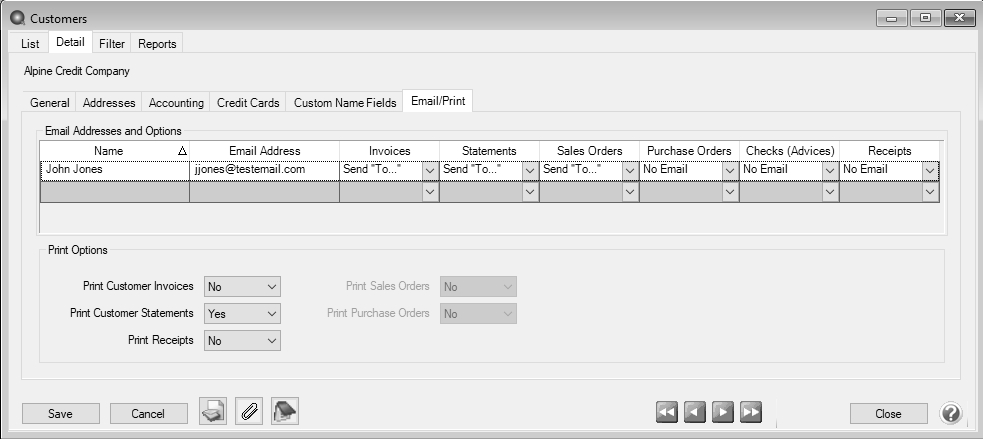Expand the Receipts email dropdown for John Jones
Viewport: 983px width, 439px height.
click(930, 170)
